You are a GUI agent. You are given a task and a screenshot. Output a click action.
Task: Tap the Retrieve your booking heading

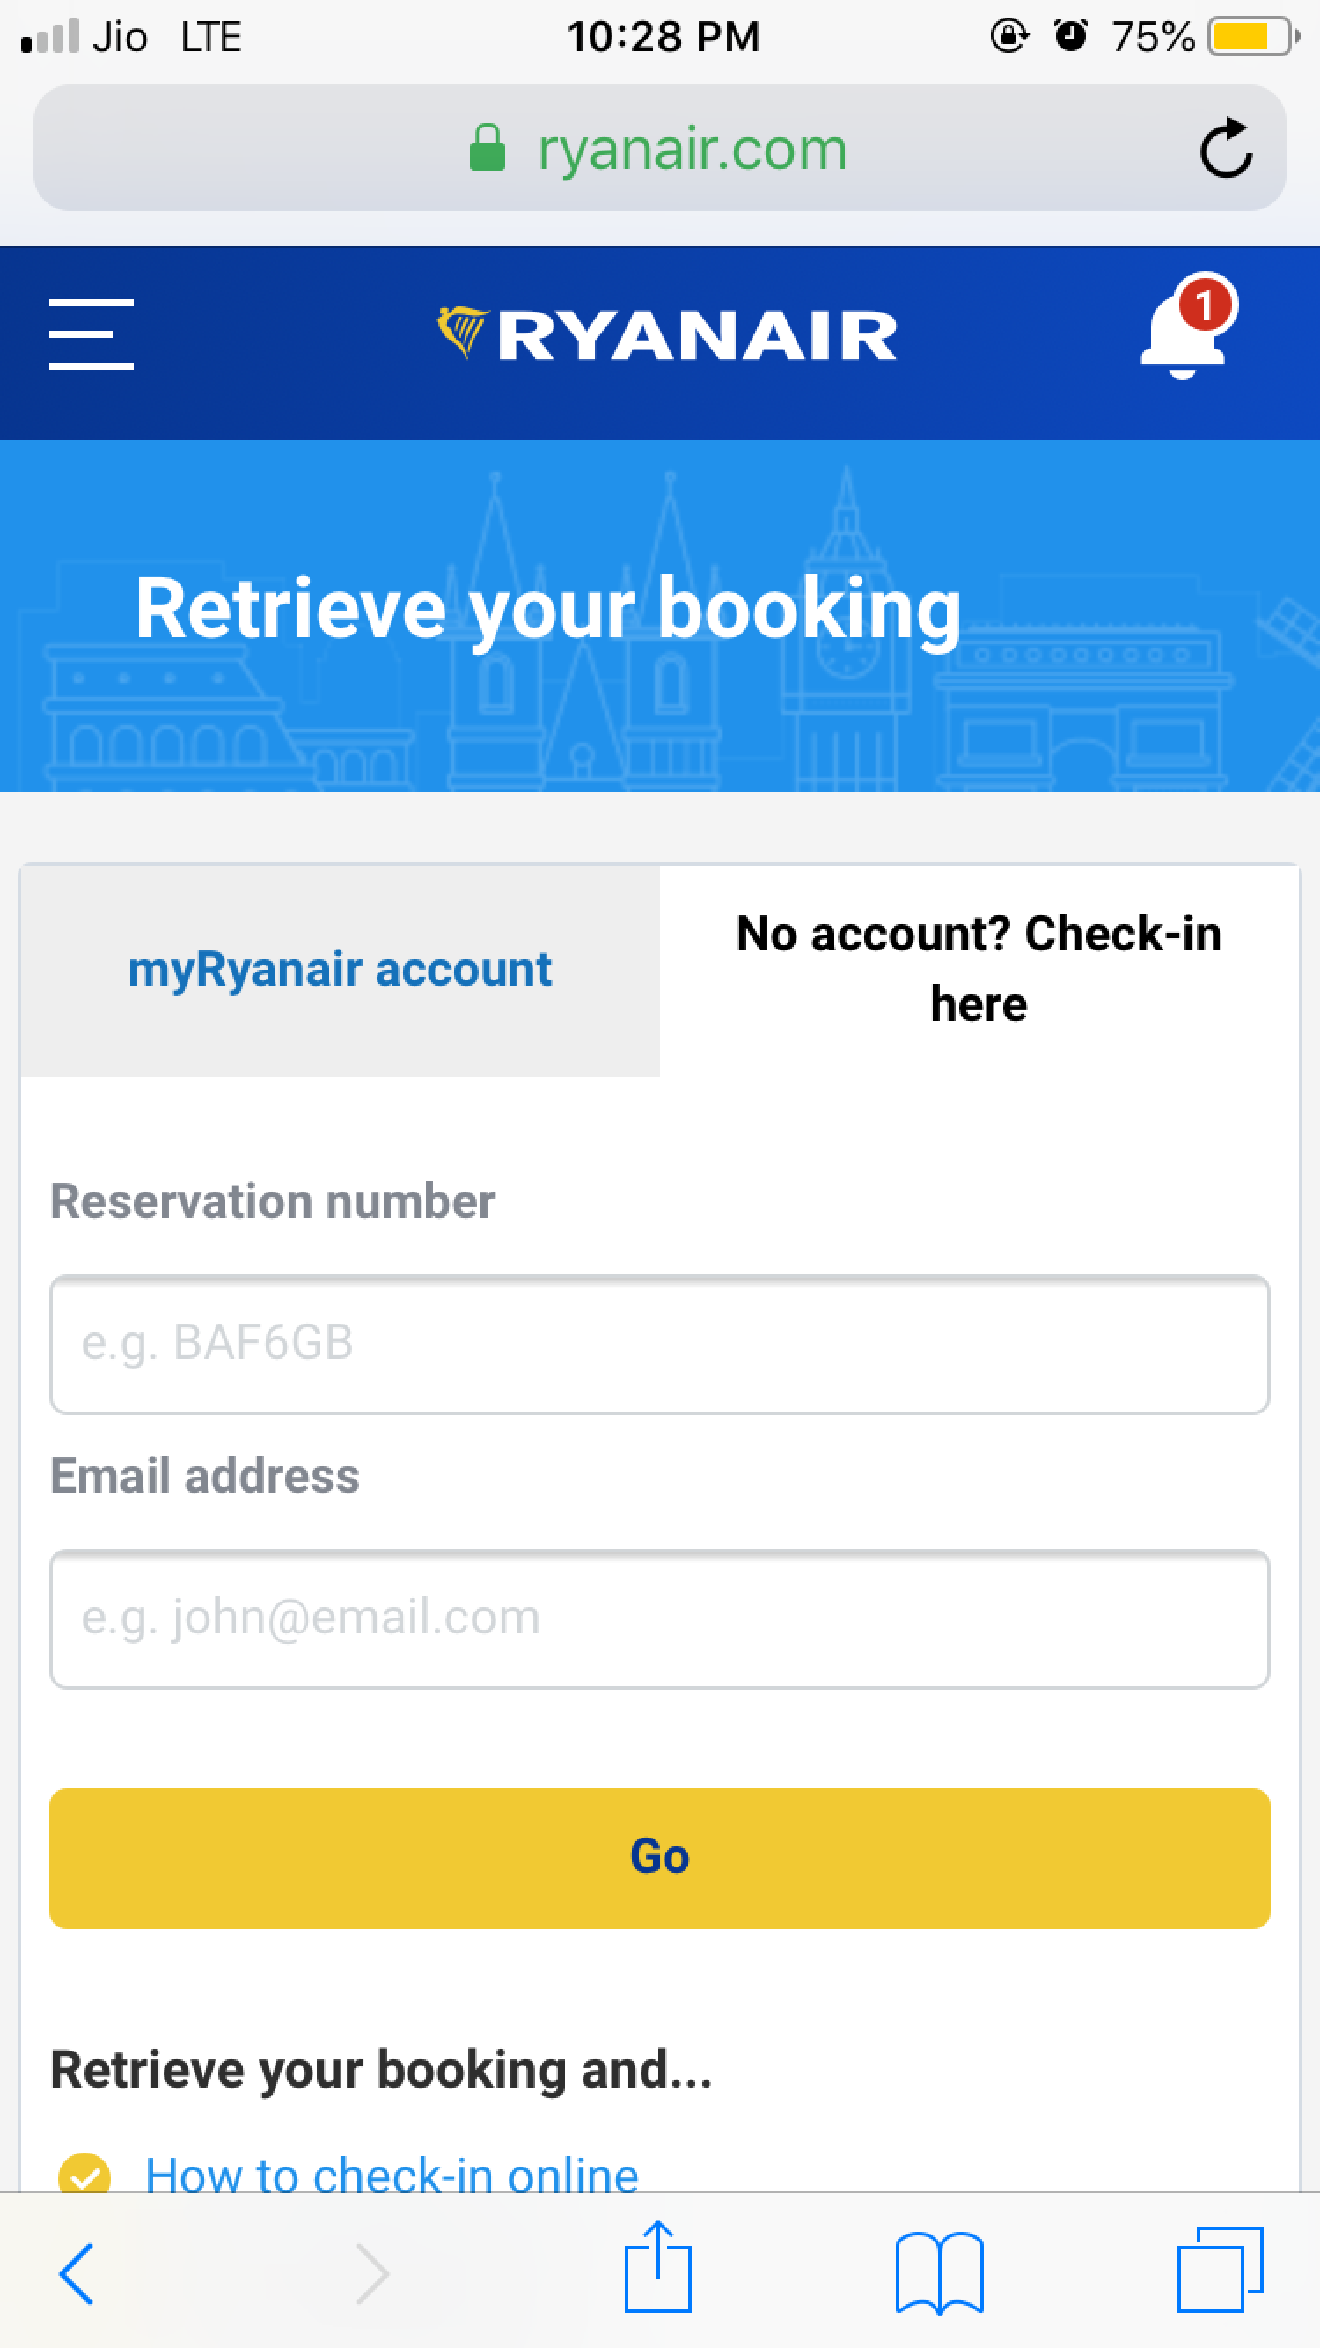click(548, 609)
